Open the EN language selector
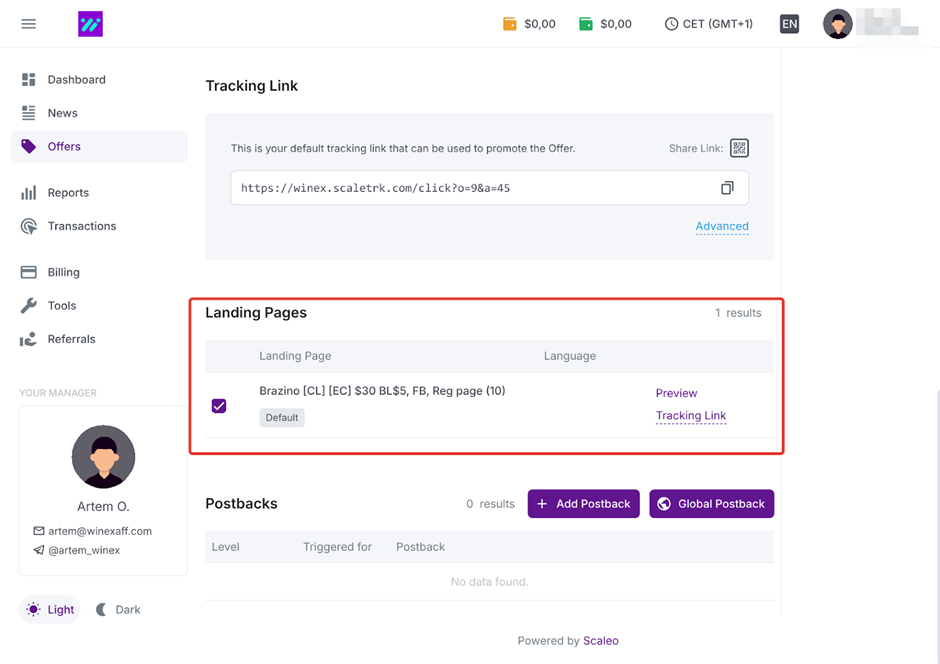The image size is (940, 664). click(789, 24)
